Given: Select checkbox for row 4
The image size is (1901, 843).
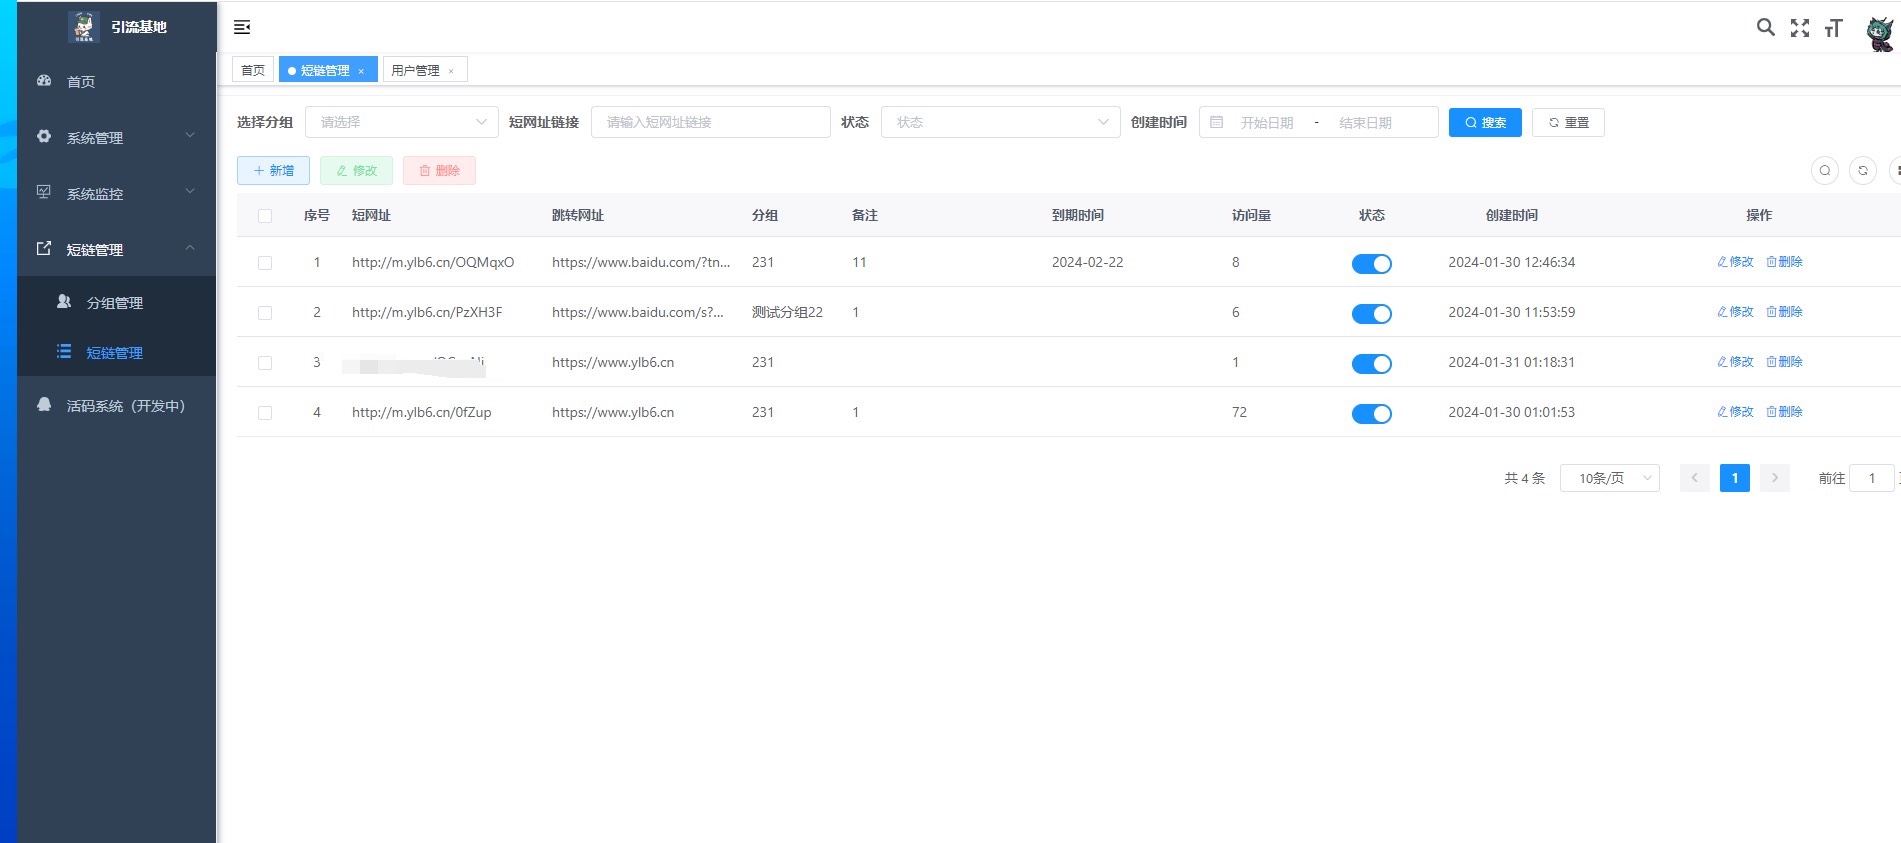Looking at the screenshot, I should point(265,413).
